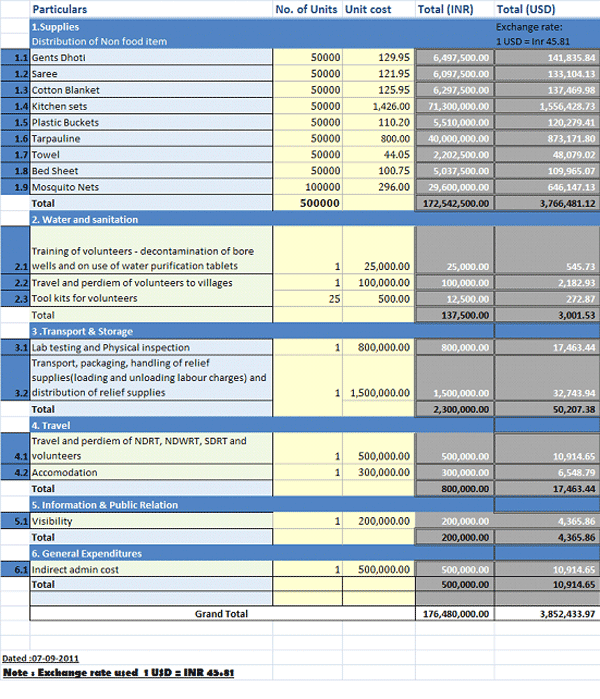Select the Particulars column header
This screenshot has width=600, height=699.
coord(151,9)
